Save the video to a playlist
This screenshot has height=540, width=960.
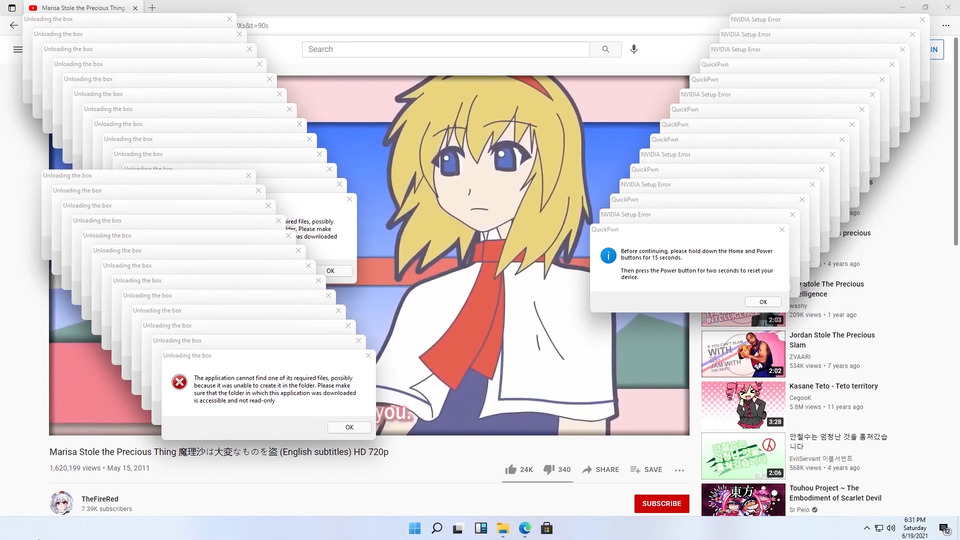(x=646, y=470)
